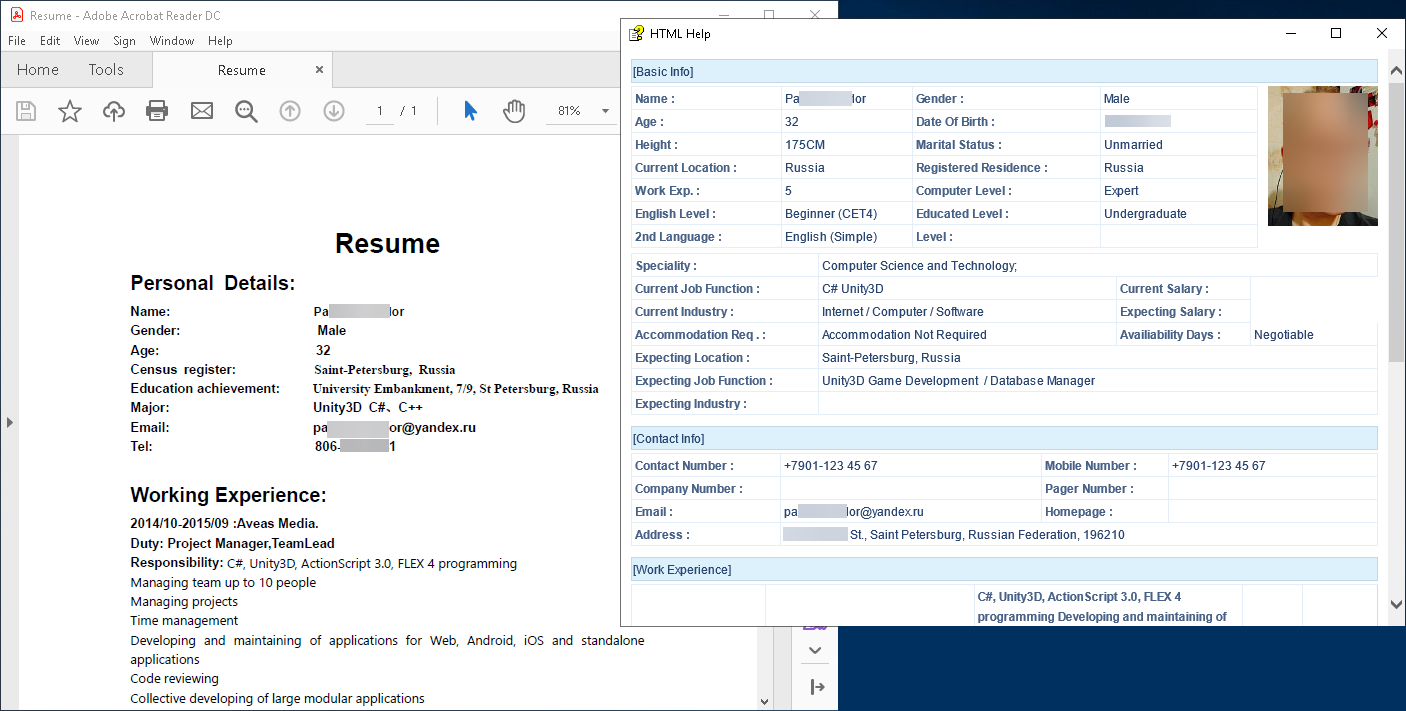Expand the left navigation pane arrow
This screenshot has width=1406, height=711.
9,423
